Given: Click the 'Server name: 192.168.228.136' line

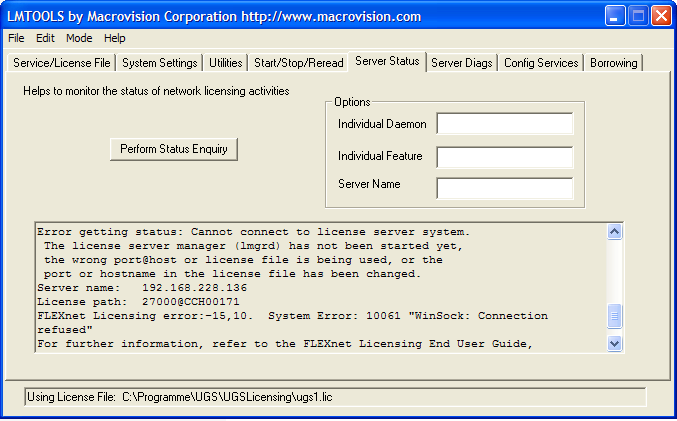Looking at the screenshot, I should (x=142, y=288).
